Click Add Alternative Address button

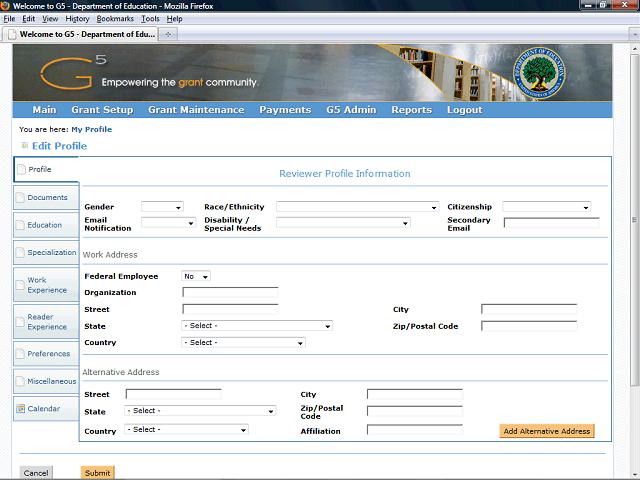(x=546, y=431)
